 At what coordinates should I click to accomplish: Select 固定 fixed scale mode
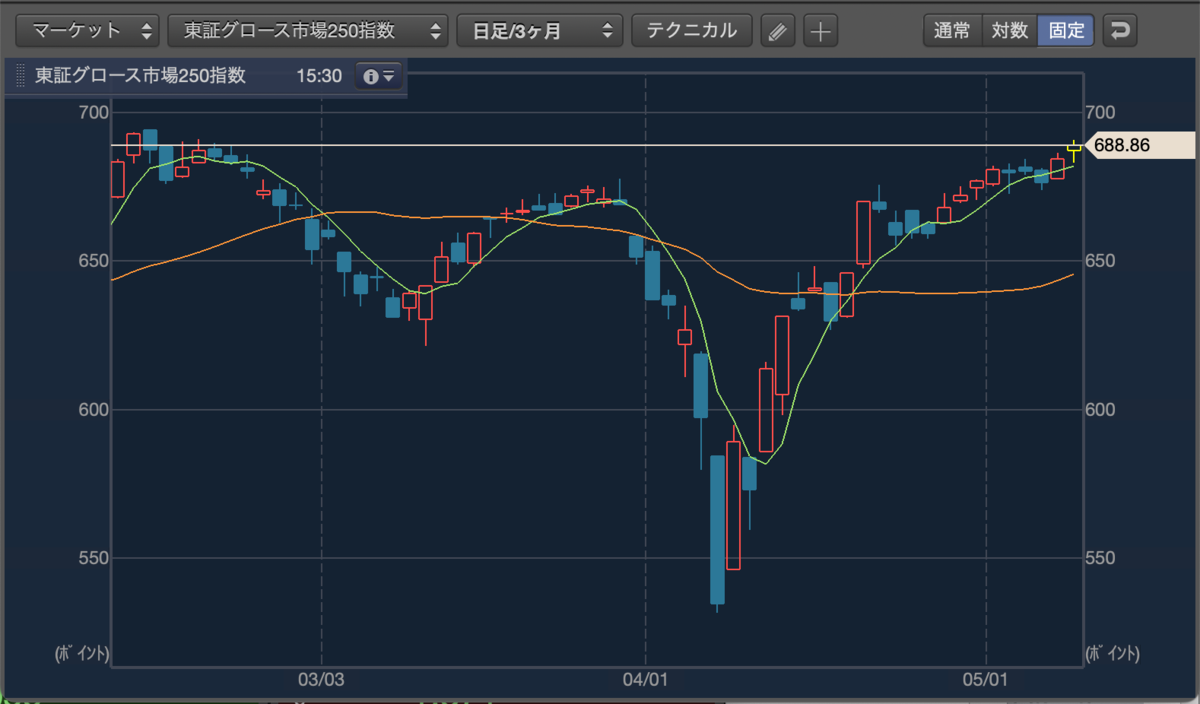coord(1067,31)
